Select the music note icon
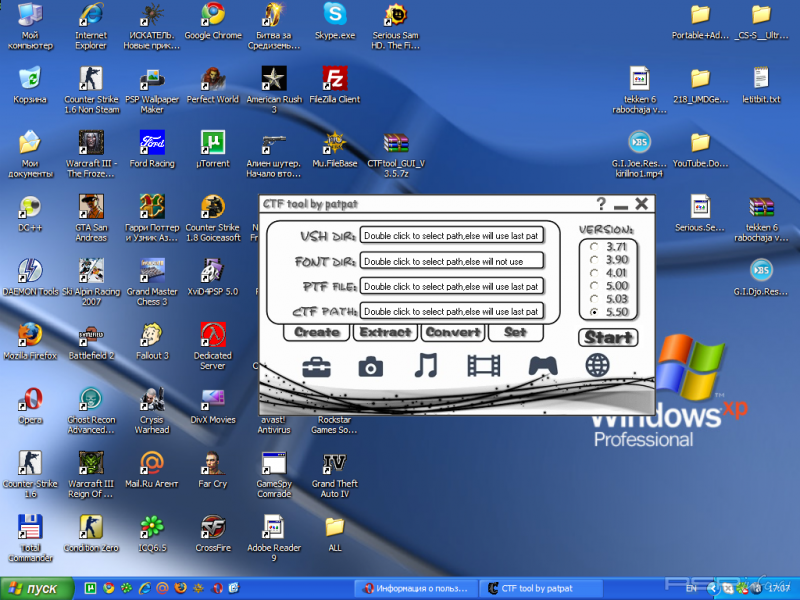The height and width of the screenshot is (600, 800). [426, 366]
